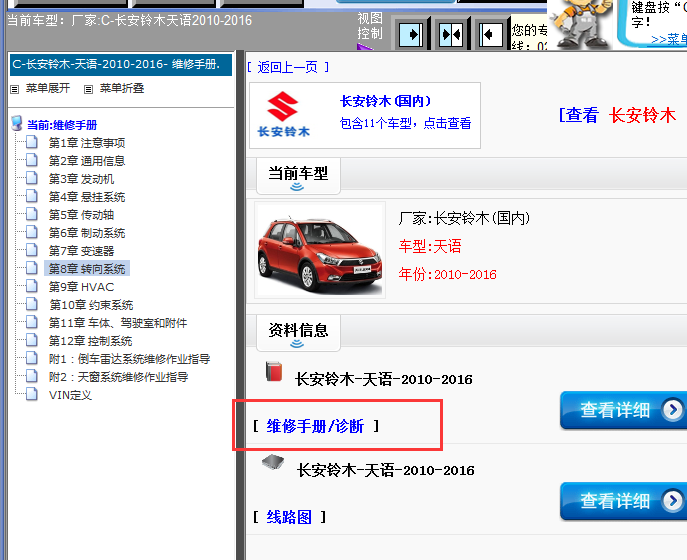Click the page icon beside 第11章 车体、驾驶室和附件

[32, 323]
